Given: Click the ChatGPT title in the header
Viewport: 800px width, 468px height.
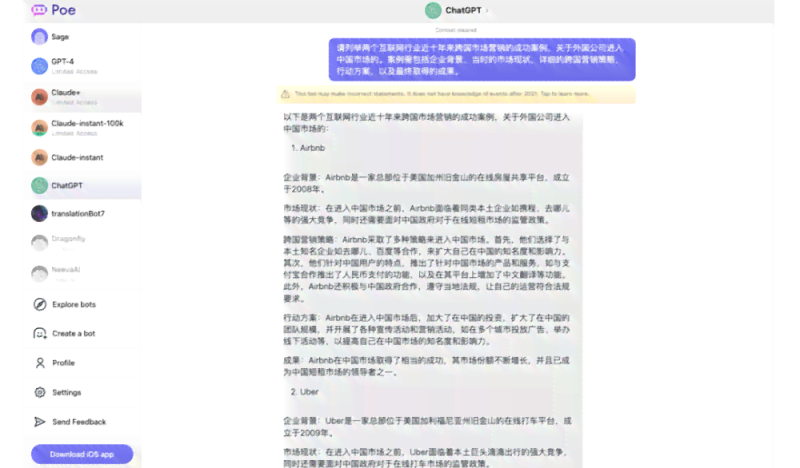Looking at the screenshot, I should [x=463, y=10].
